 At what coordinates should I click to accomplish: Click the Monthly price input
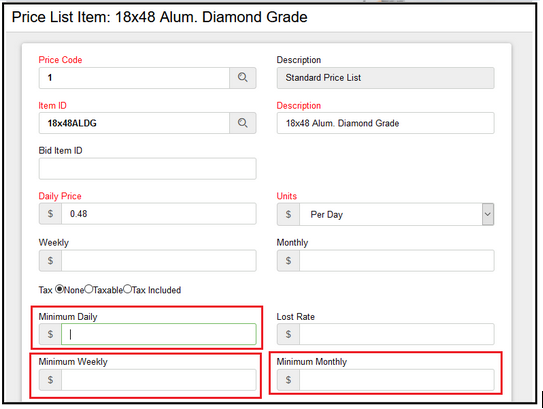(x=397, y=260)
